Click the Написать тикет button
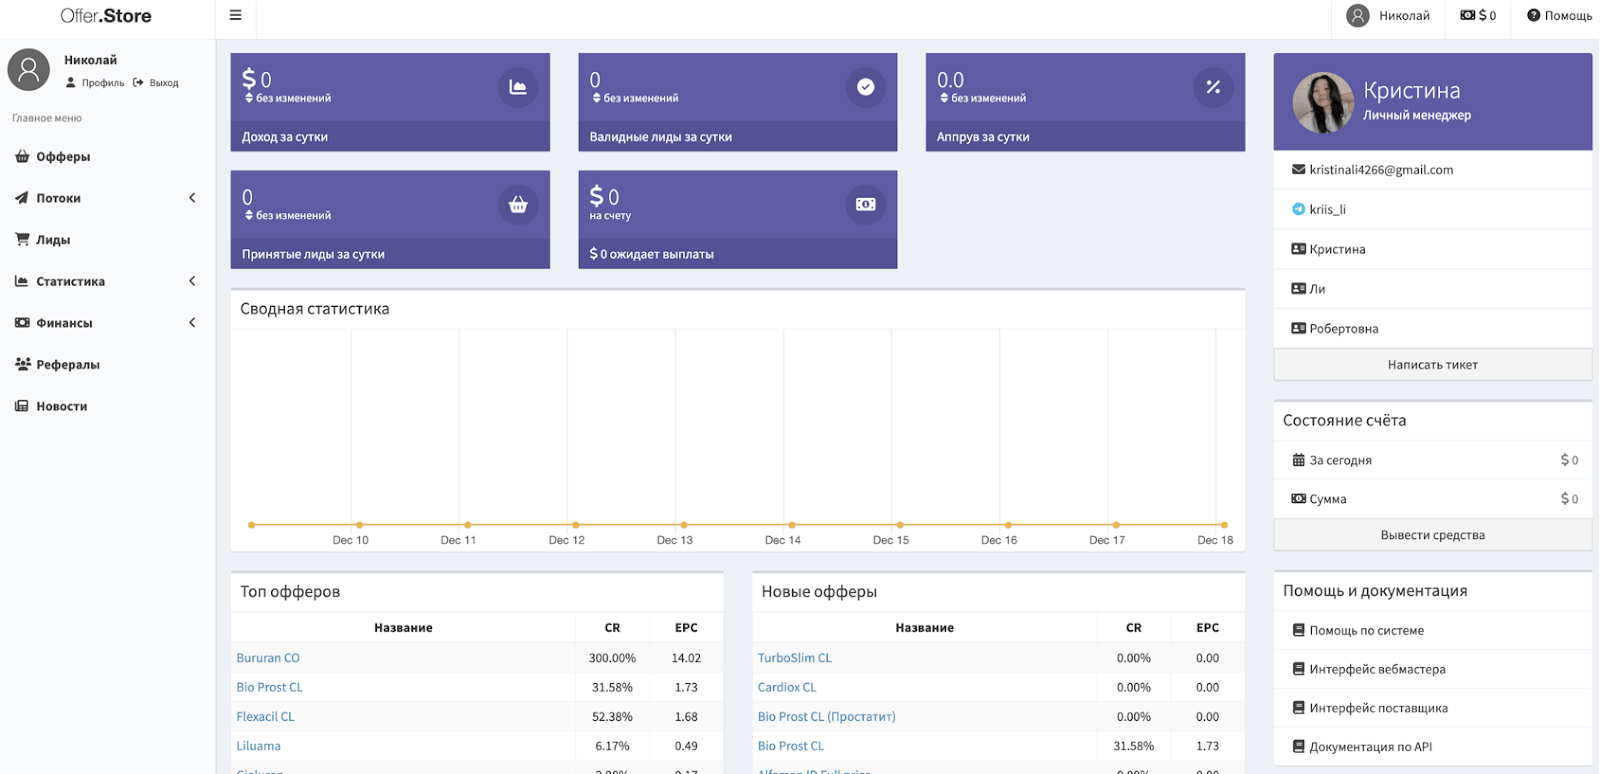Image resolution: width=1600 pixels, height=774 pixels. click(x=1432, y=365)
